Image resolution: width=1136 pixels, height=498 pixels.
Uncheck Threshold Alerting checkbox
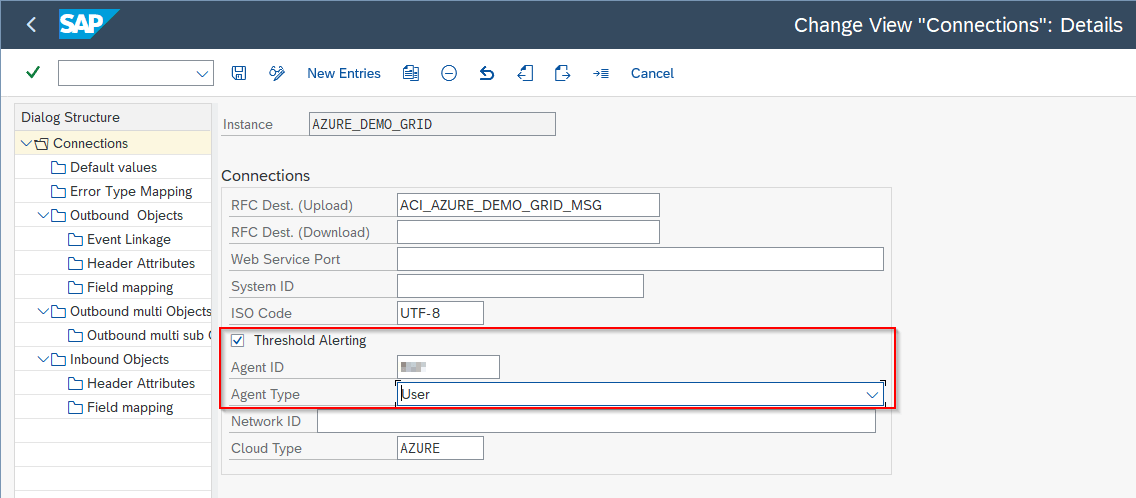237,340
